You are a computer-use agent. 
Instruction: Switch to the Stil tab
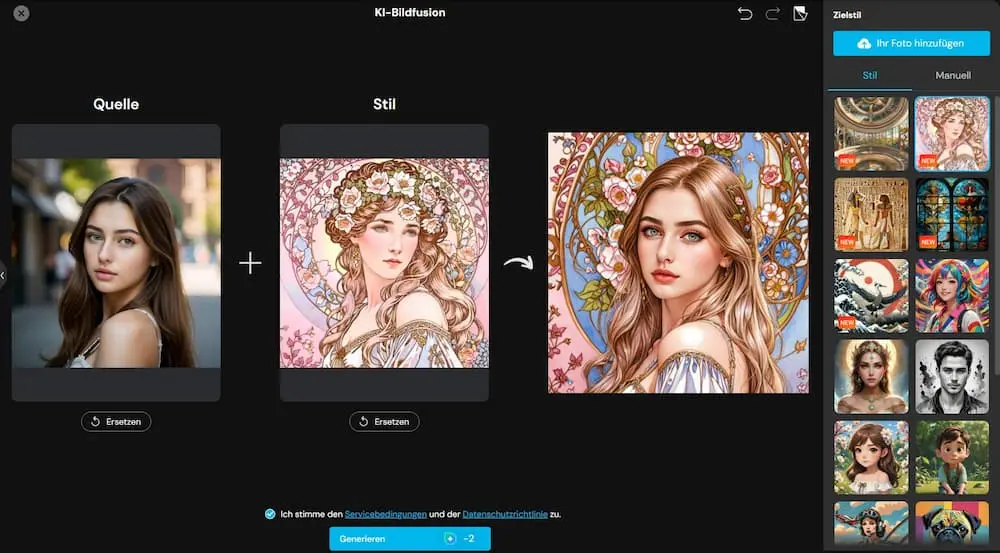pos(870,75)
